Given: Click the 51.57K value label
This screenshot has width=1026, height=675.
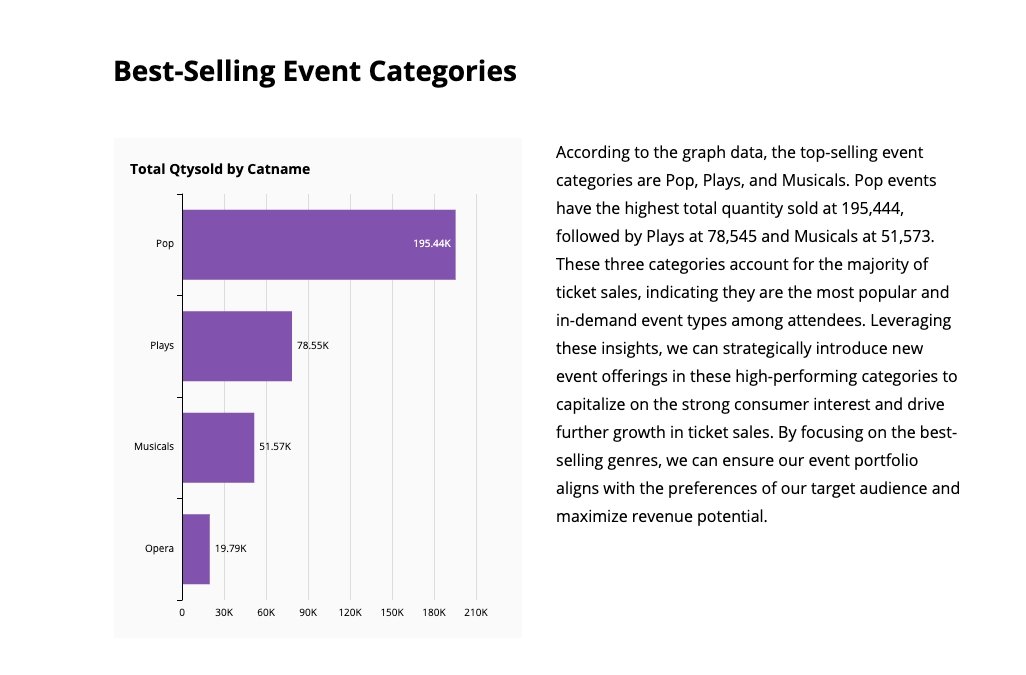Looking at the screenshot, I should pyautogui.click(x=275, y=447).
